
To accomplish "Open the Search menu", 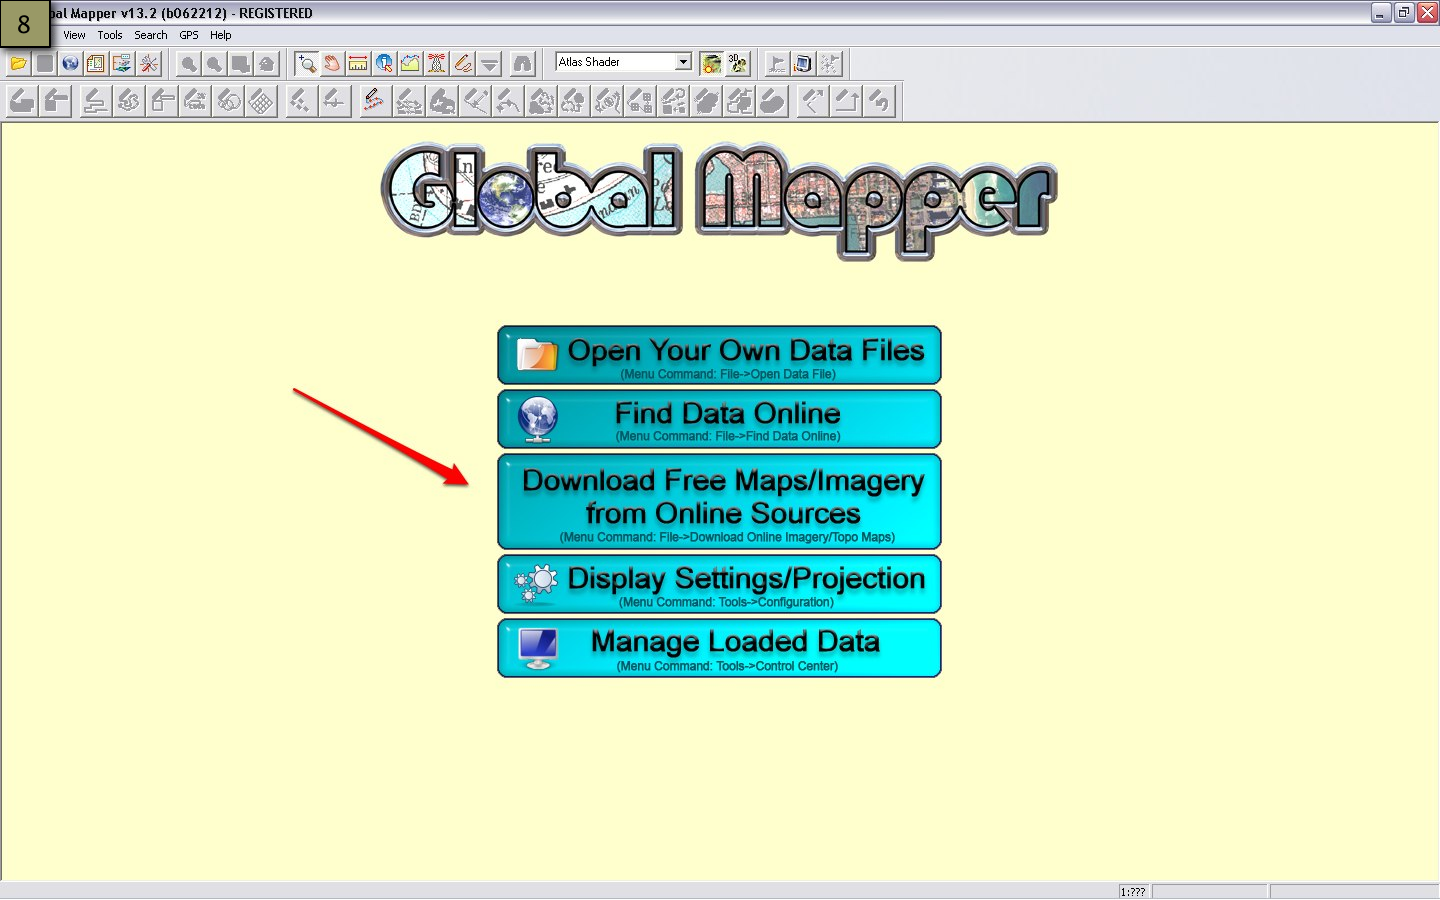I will 151,35.
